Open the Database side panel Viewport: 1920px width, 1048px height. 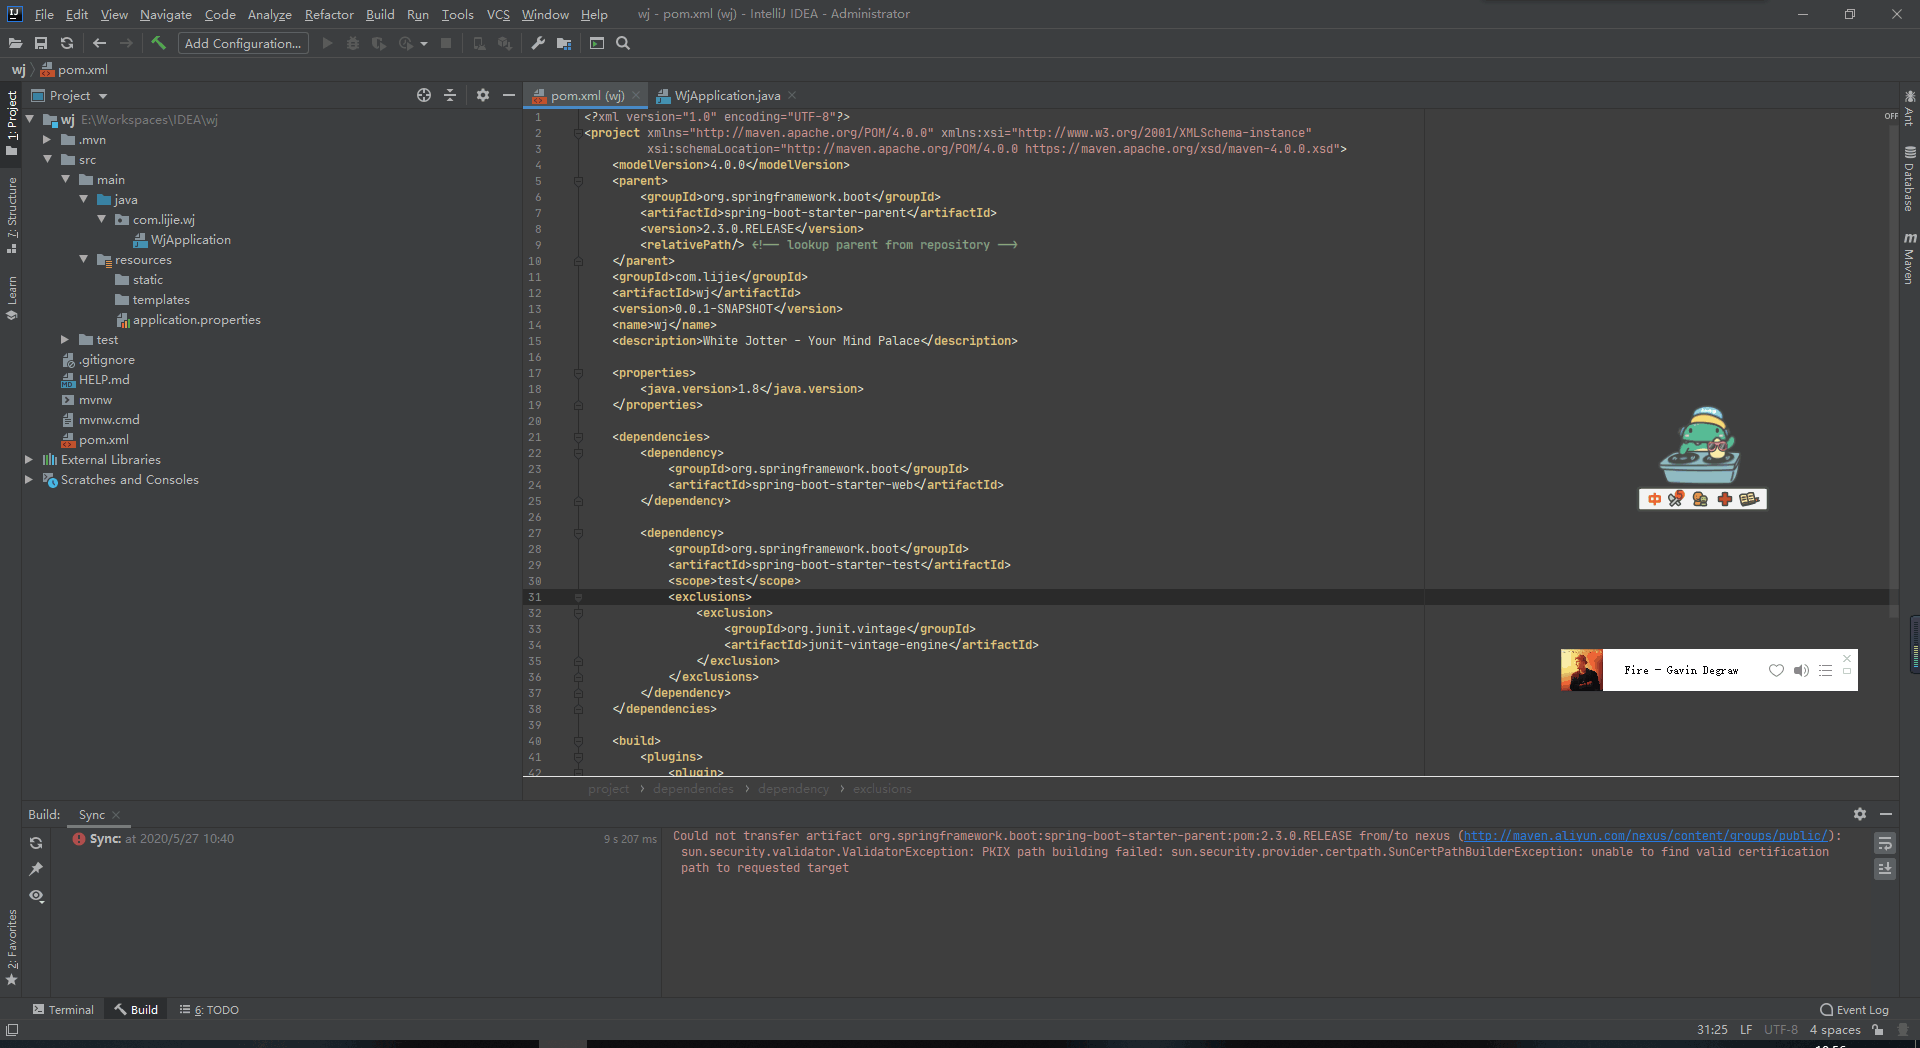tap(1909, 178)
